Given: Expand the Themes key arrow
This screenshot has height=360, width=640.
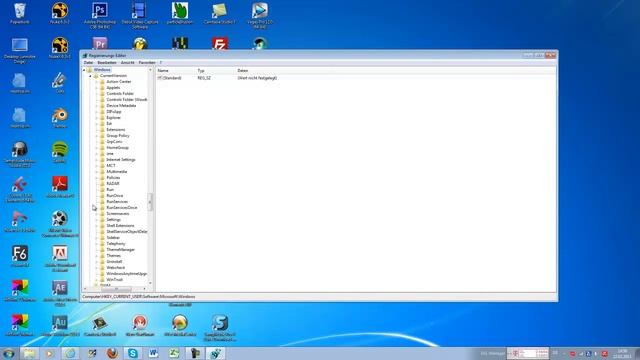Looking at the screenshot, I should tap(97, 256).
